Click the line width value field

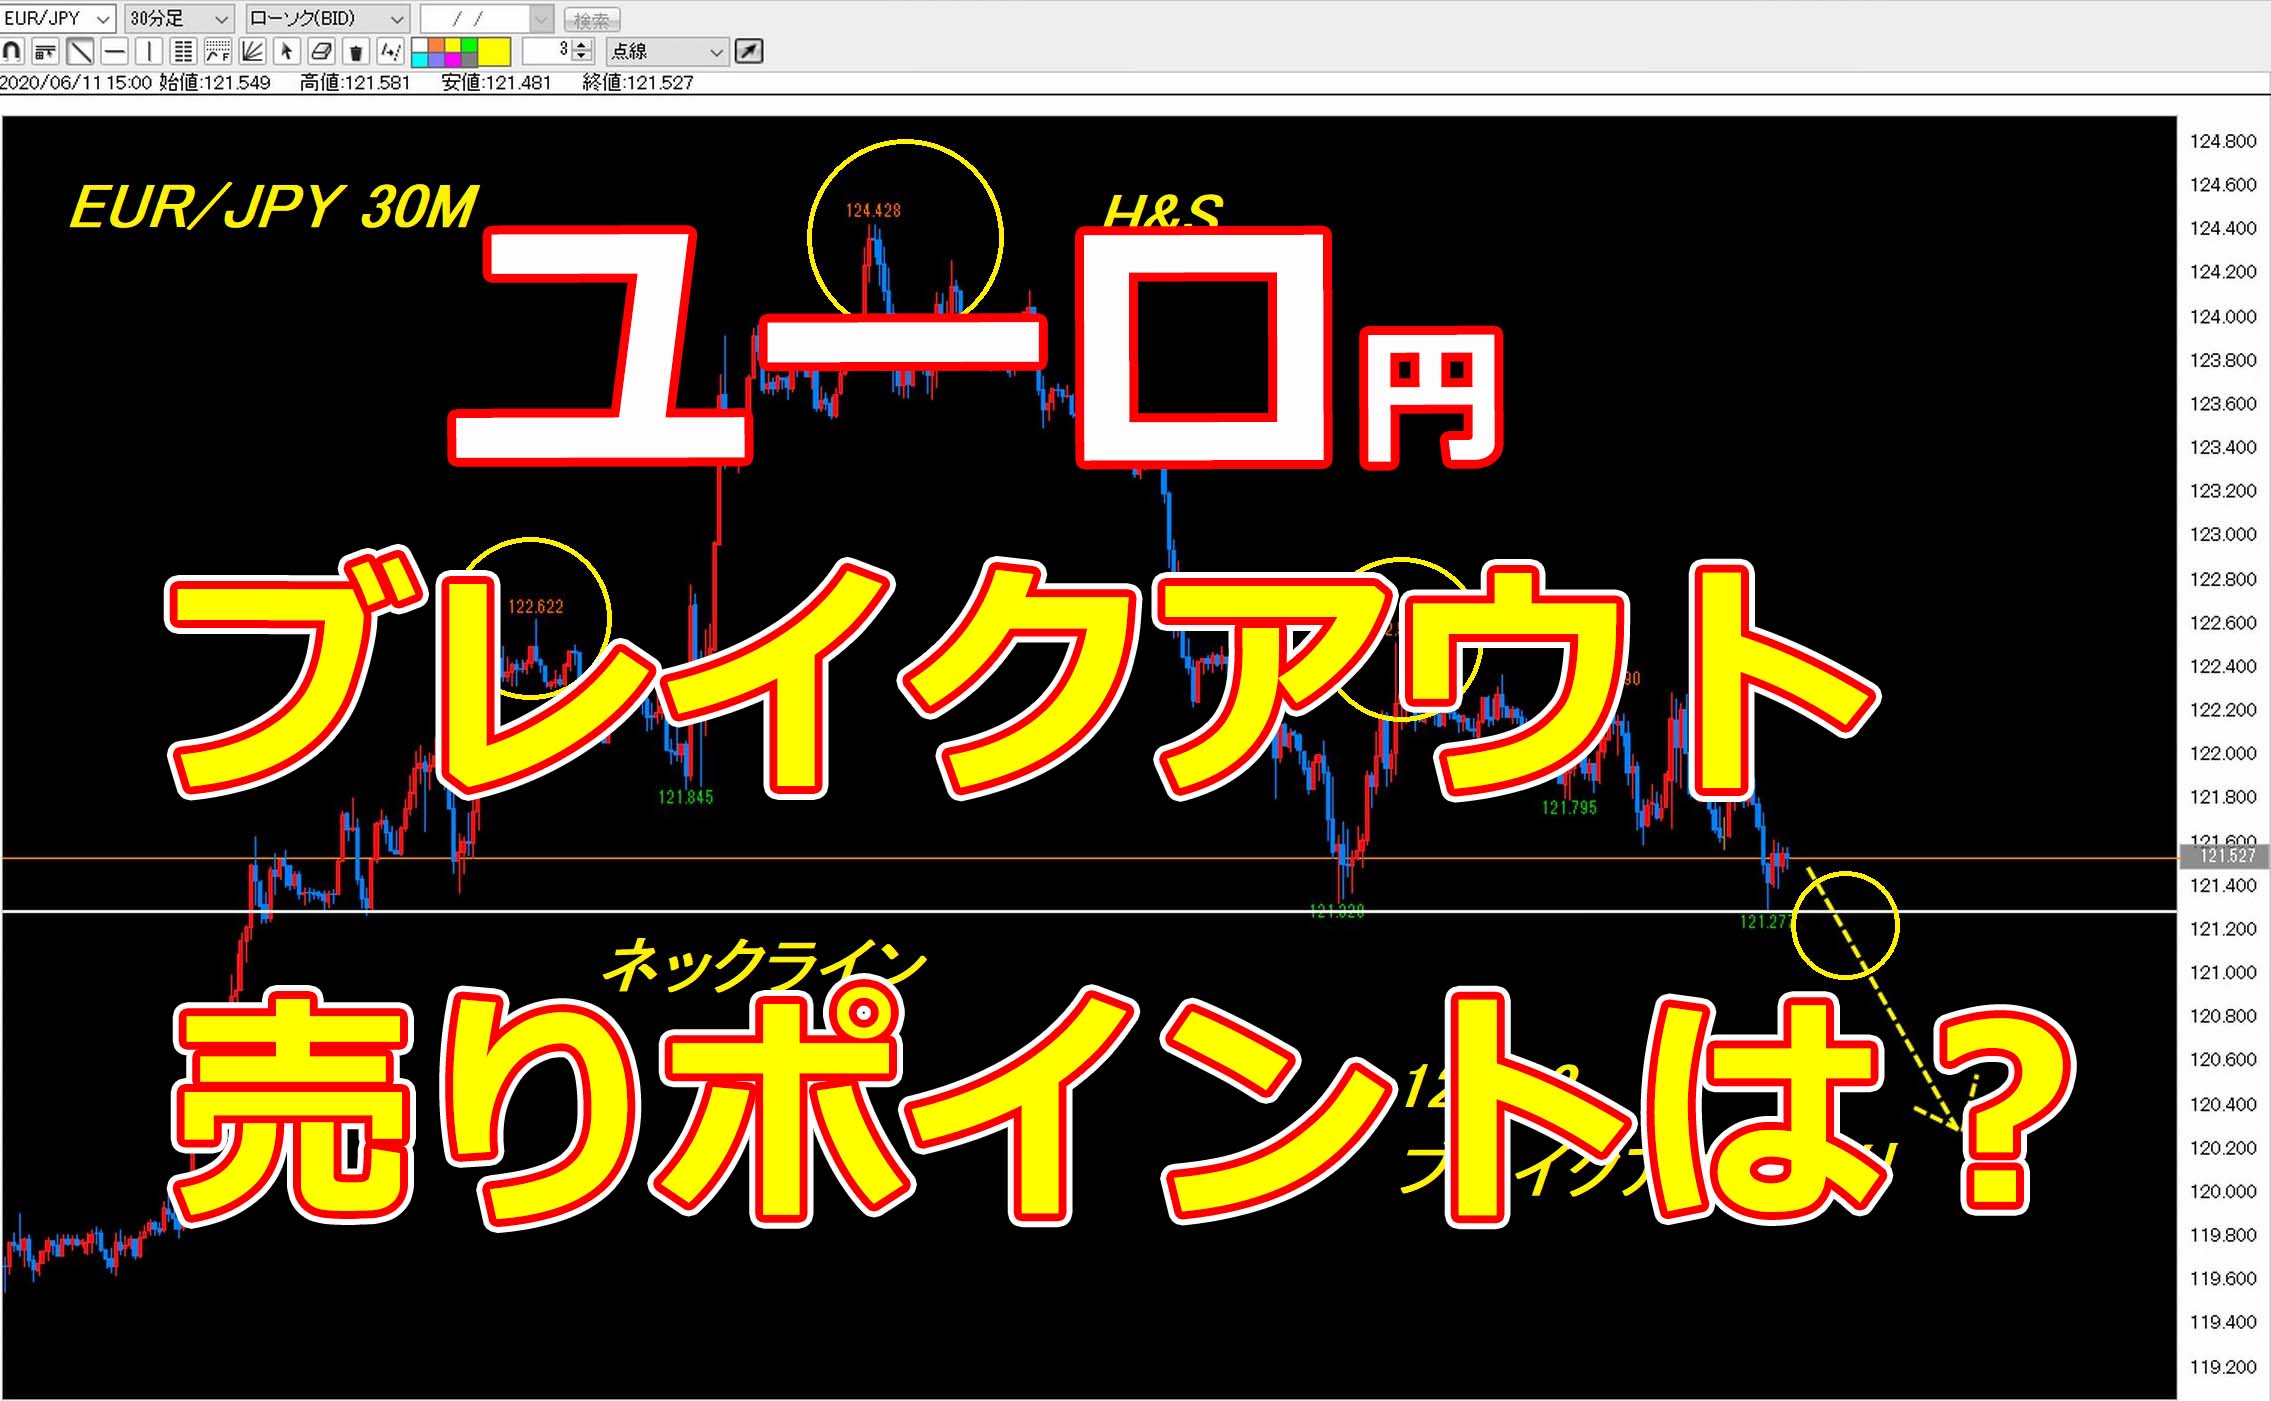point(548,51)
